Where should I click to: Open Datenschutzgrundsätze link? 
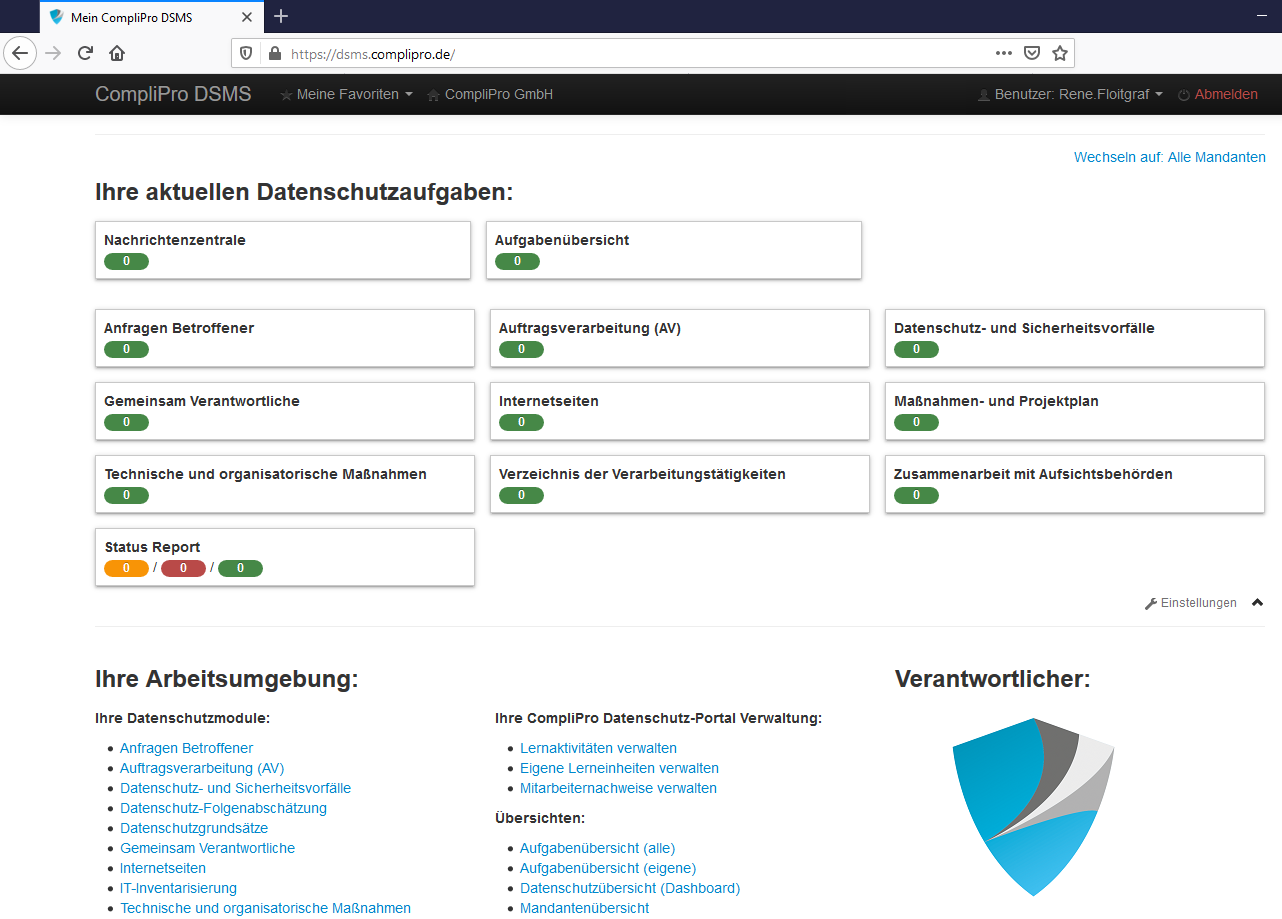[x=194, y=828]
